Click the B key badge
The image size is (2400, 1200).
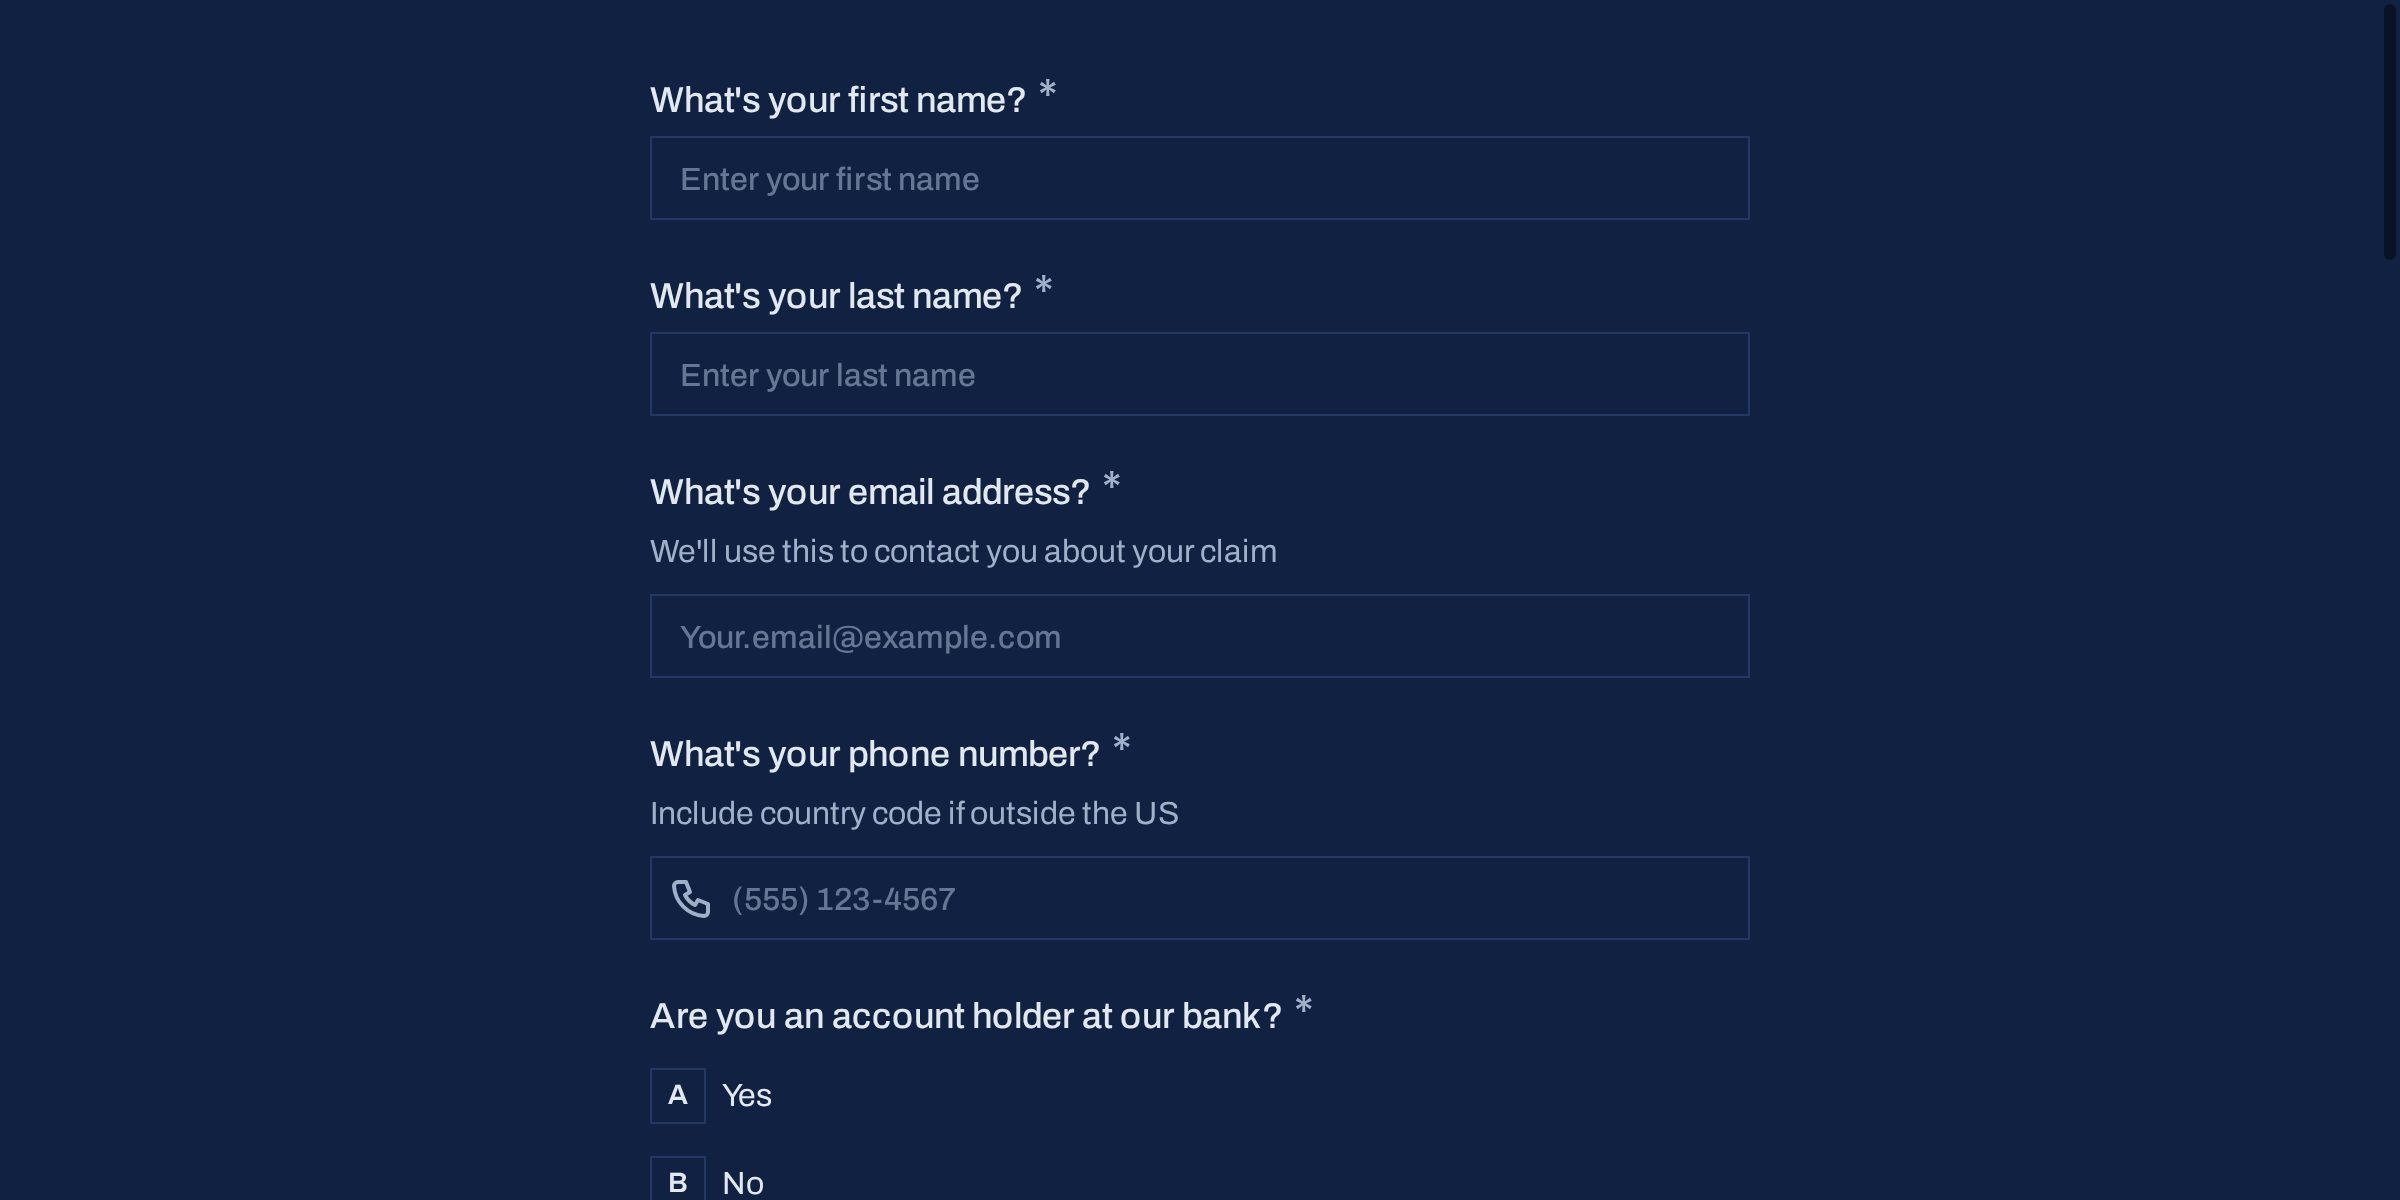(678, 1181)
